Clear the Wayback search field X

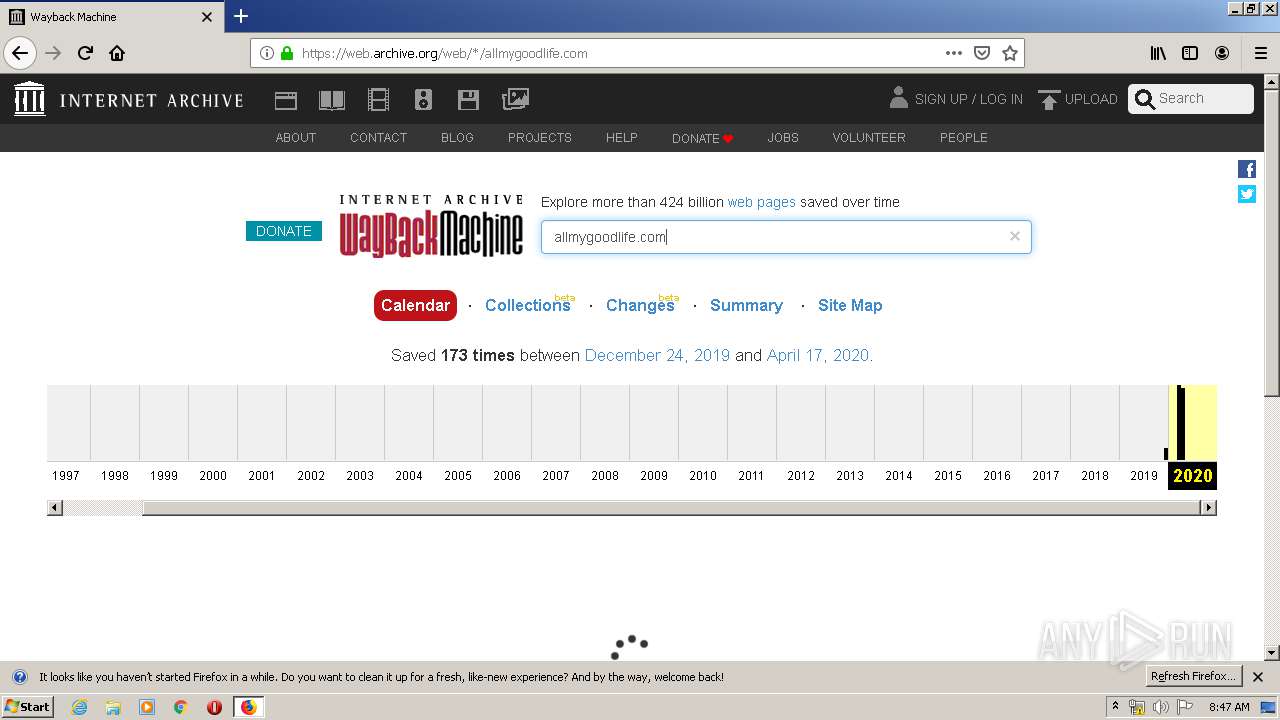pyautogui.click(x=1015, y=236)
